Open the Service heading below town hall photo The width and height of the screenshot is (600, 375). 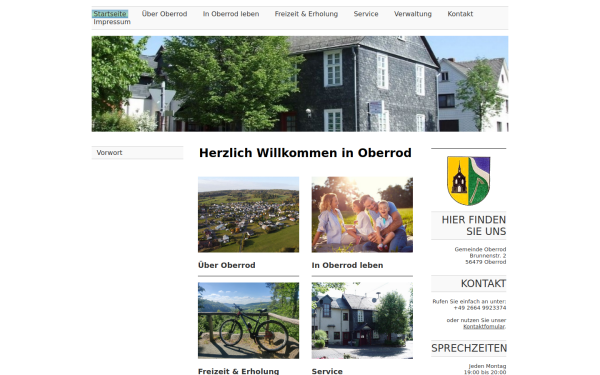(x=327, y=371)
